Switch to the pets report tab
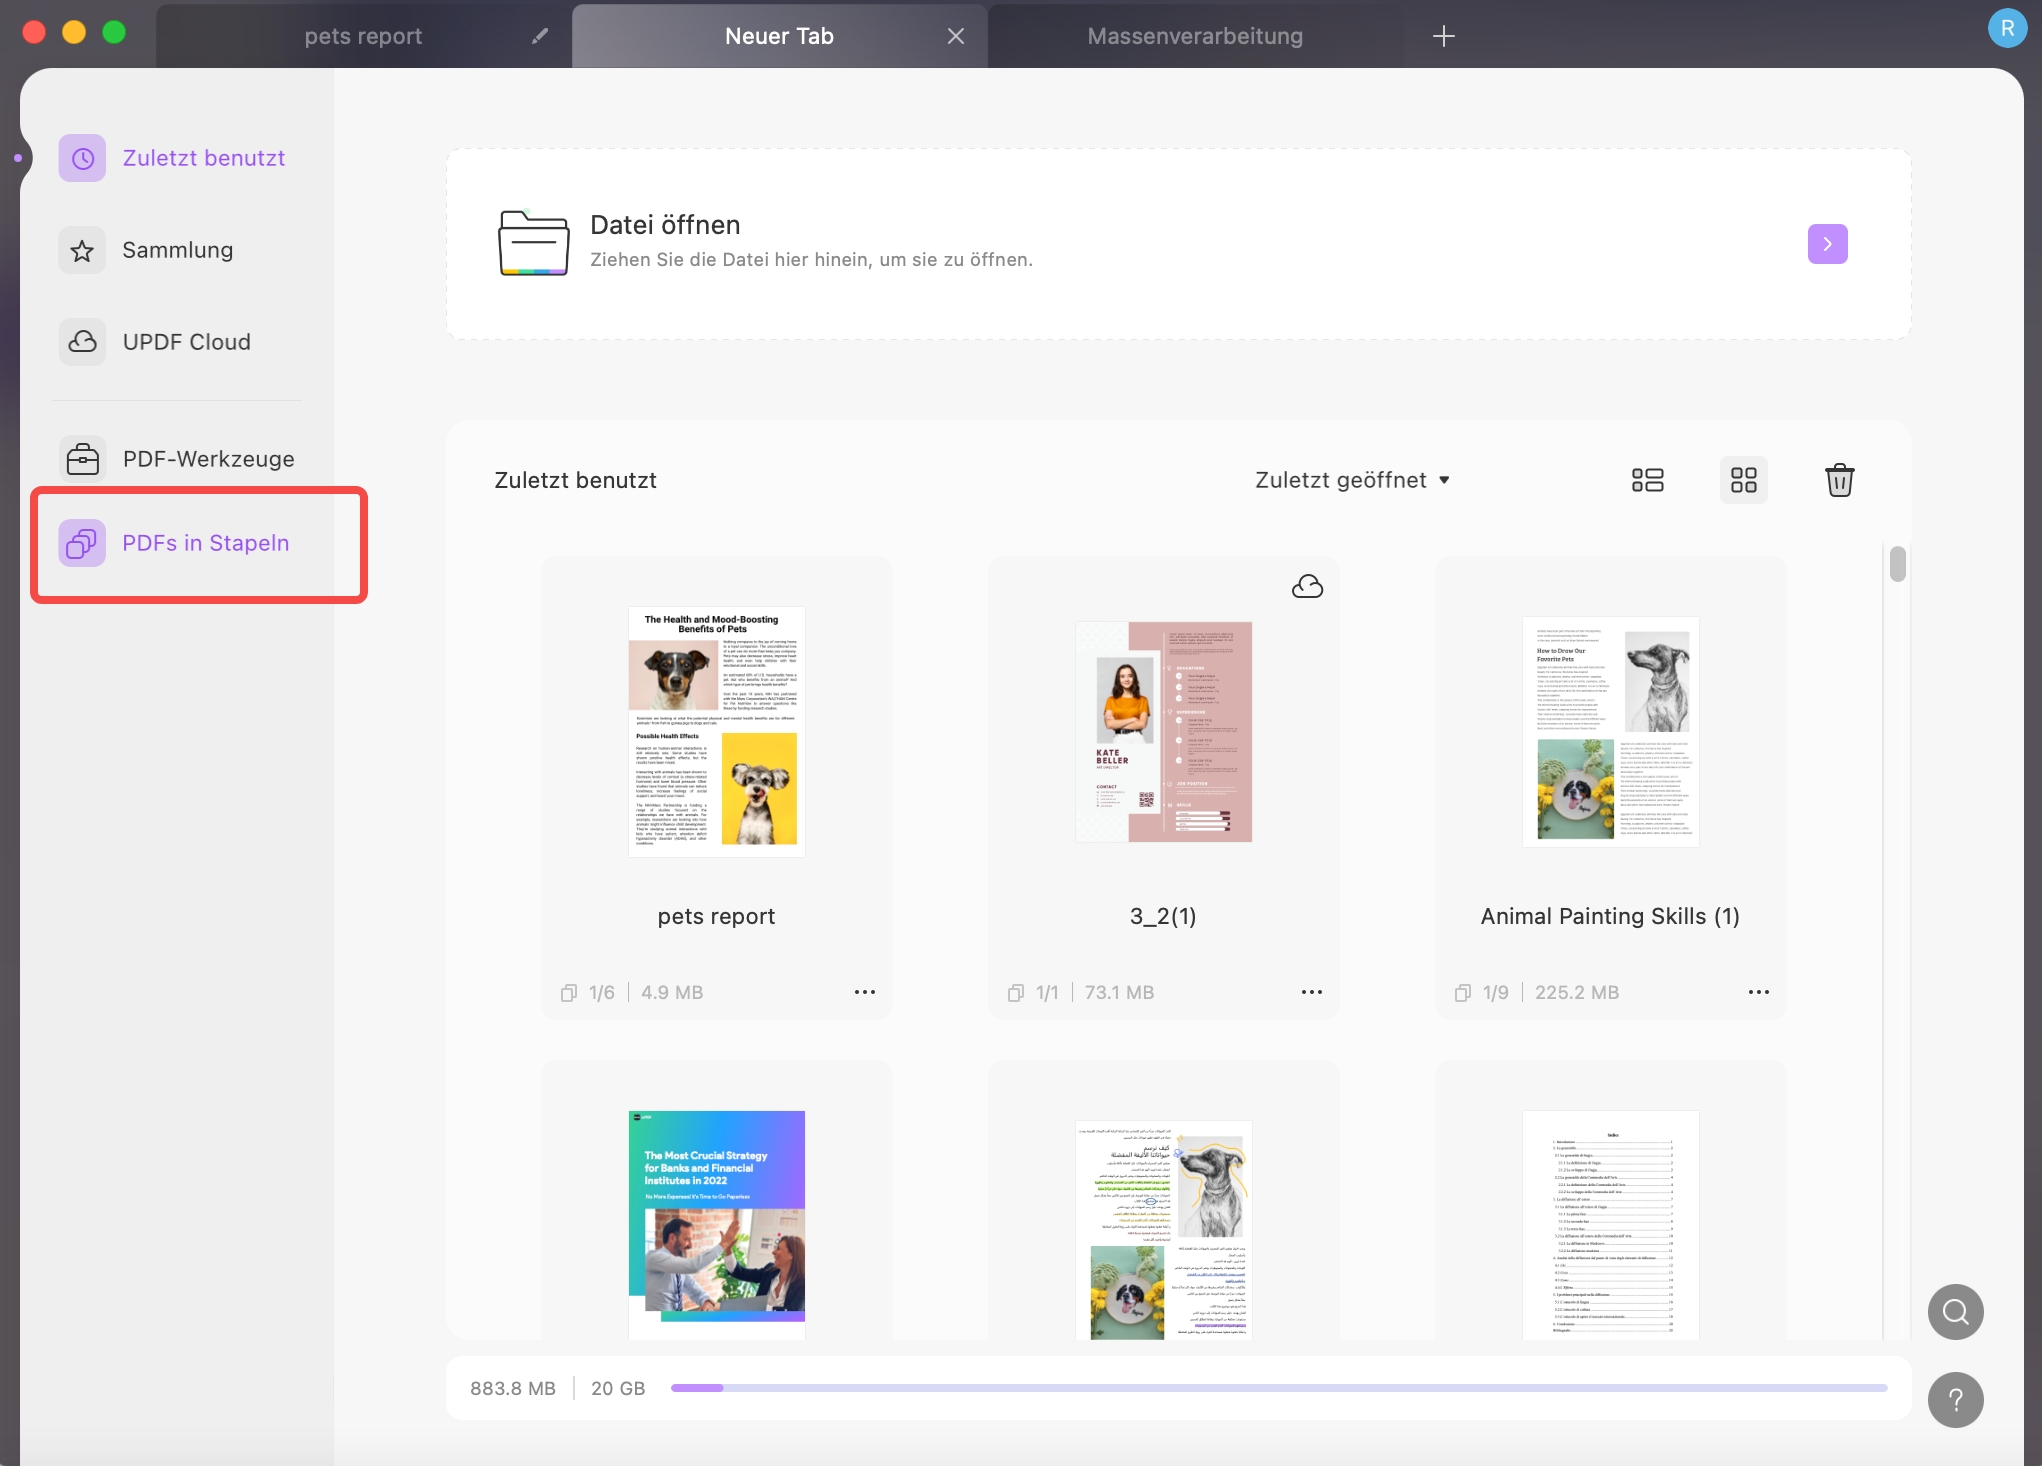Image resolution: width=2042 pixels, height=1466 pixels. [363, 36]
